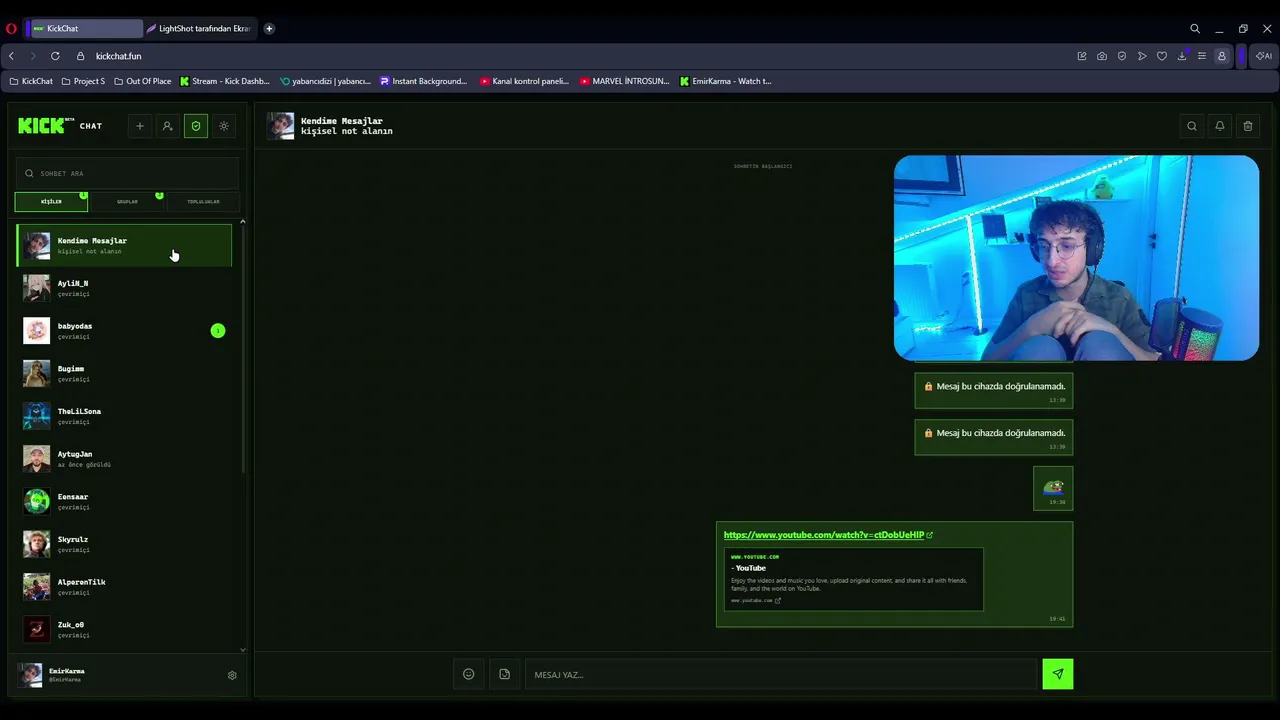Open the MARVEL İNTROSUN bookmark
The height and width of the screenshot is (720, 1280).
pos(624,81)
